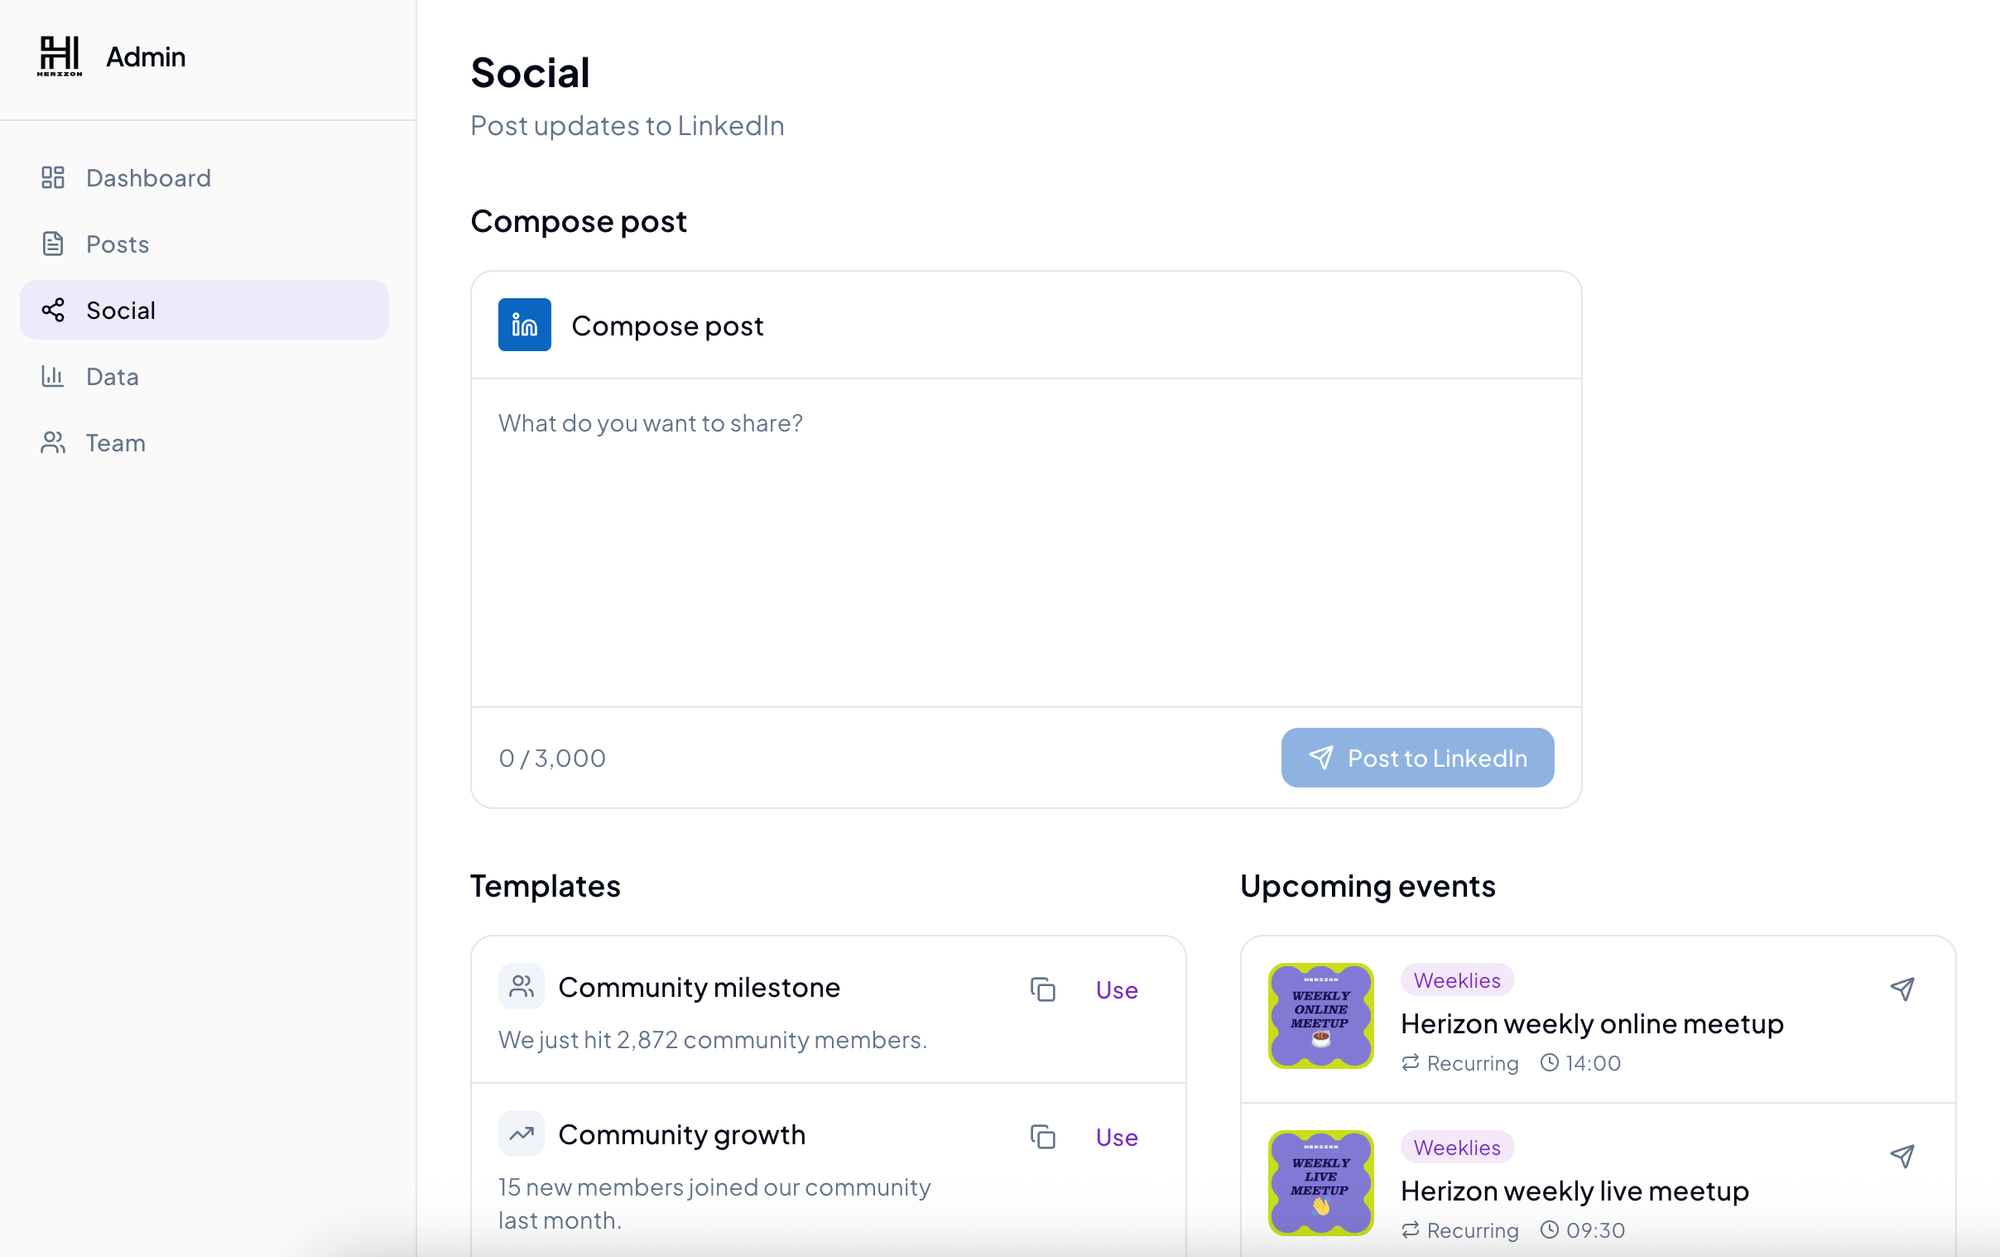Open the weekly live meetup thumbnail
The height and width of the screenshot is (1257, 2000).
tap(1320, 1183)
